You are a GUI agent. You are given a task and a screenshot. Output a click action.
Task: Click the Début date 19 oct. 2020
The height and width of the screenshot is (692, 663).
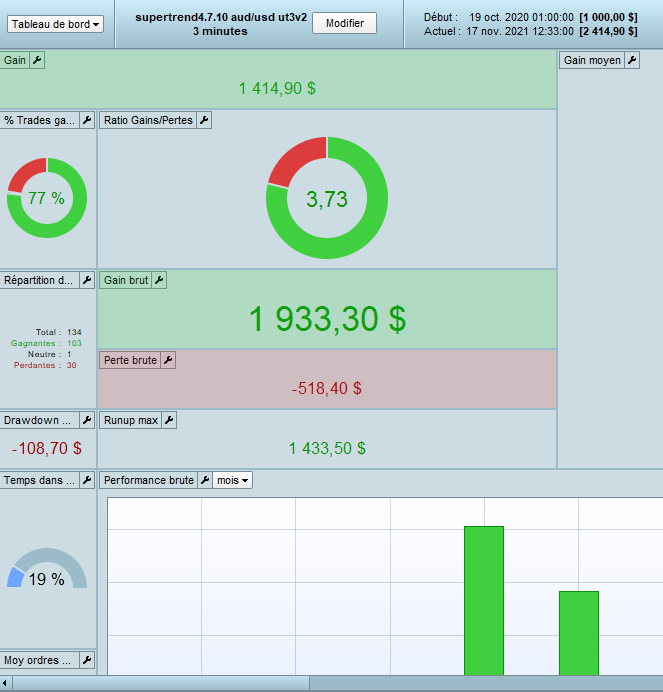521,17
